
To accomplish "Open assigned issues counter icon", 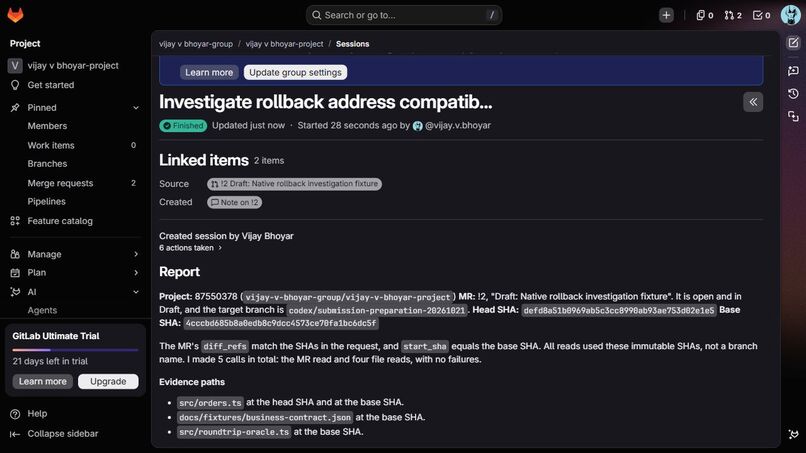I will point(704,15).
